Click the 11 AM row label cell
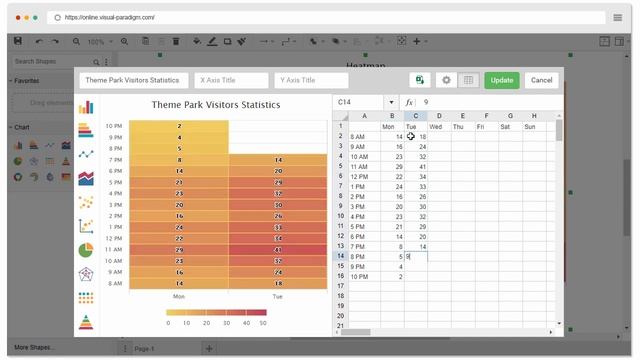640x360 pixels. click(364, 167)
